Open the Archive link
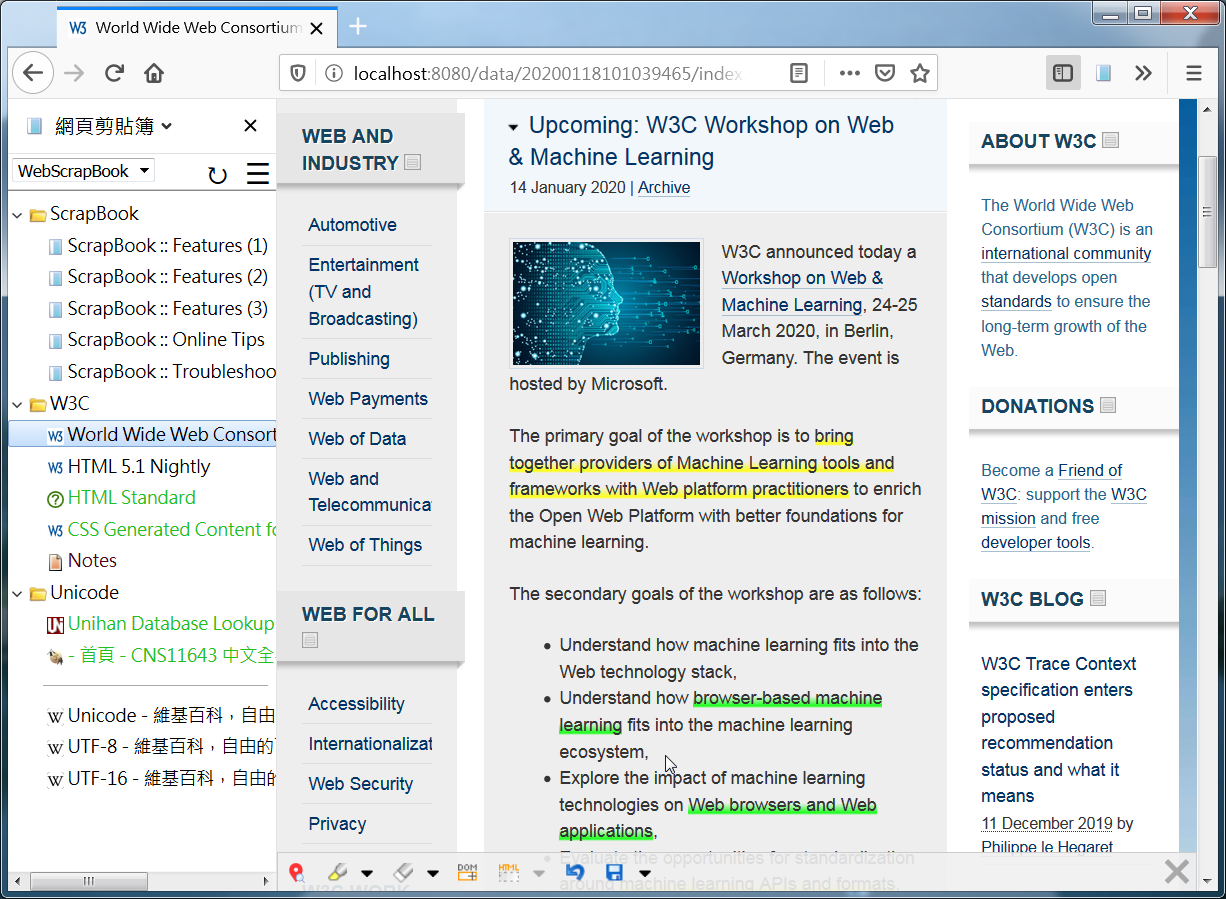Viewport: 1226px width, 899px height. pyautogui.click(x=664, y=187)
